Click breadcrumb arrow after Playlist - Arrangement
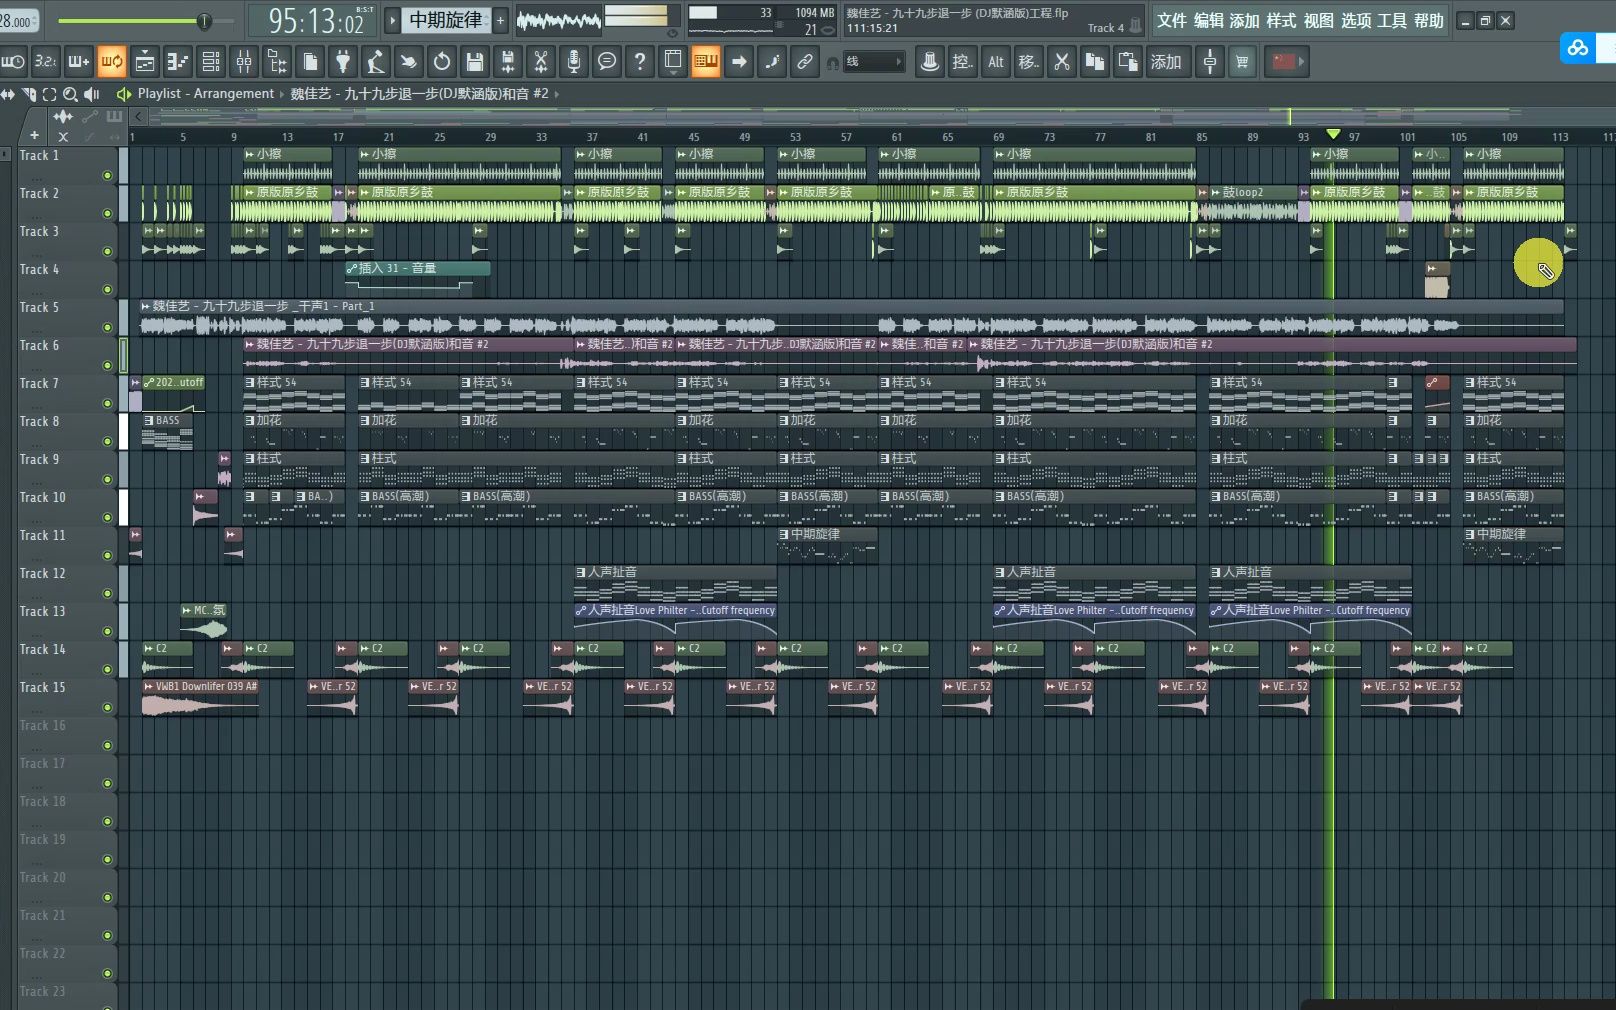1616x1010 pixels. [282, 94]
